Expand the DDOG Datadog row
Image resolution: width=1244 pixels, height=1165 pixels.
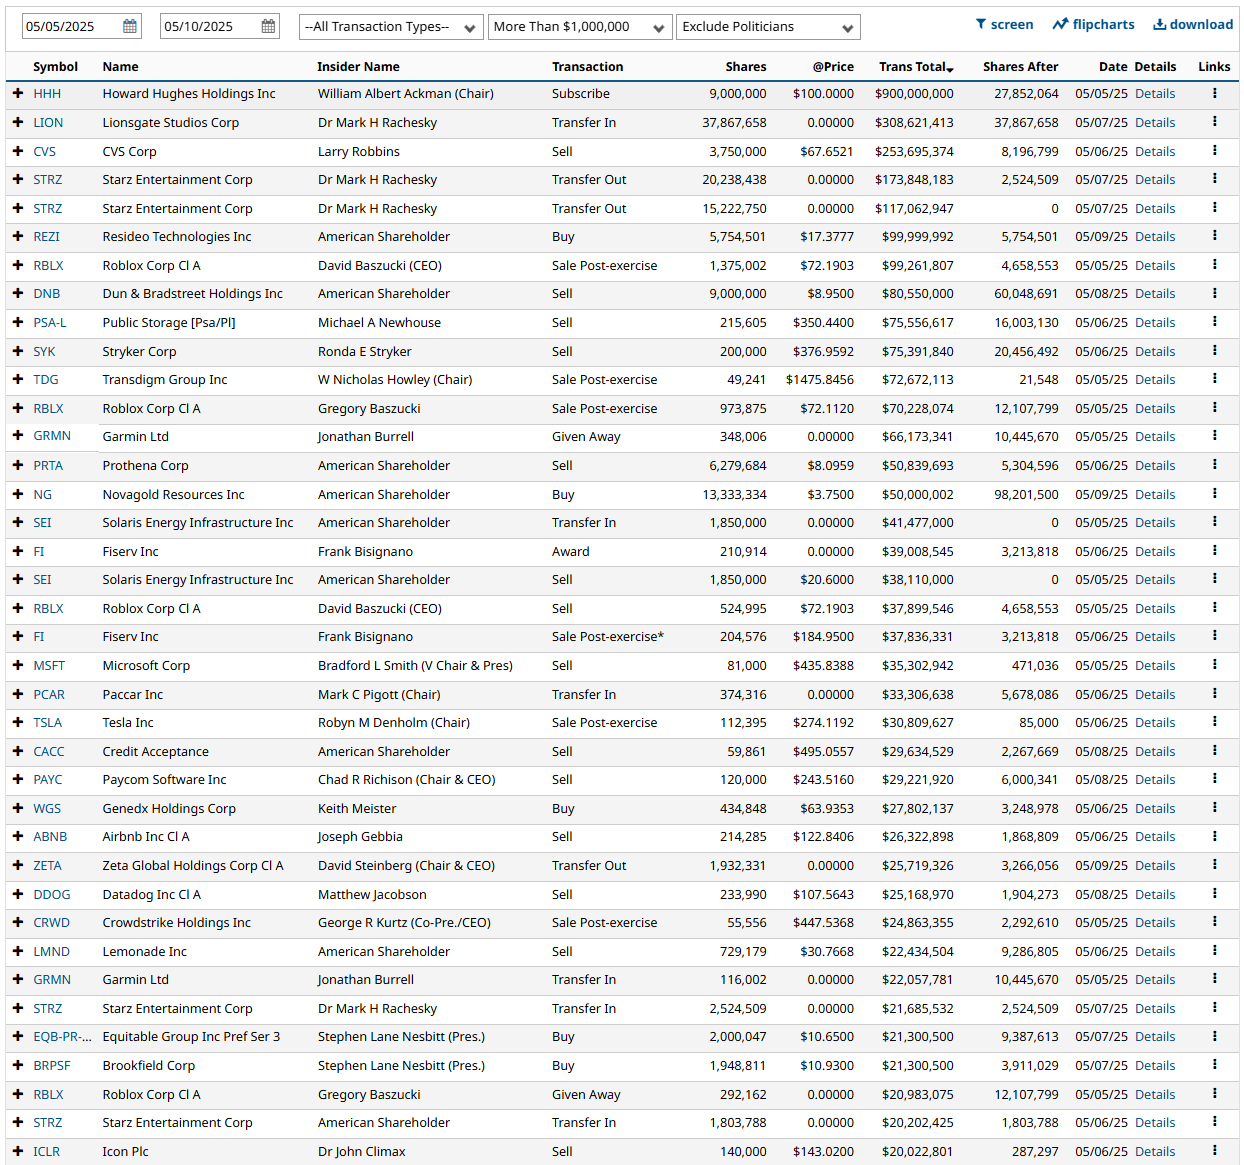click(18, 894)
